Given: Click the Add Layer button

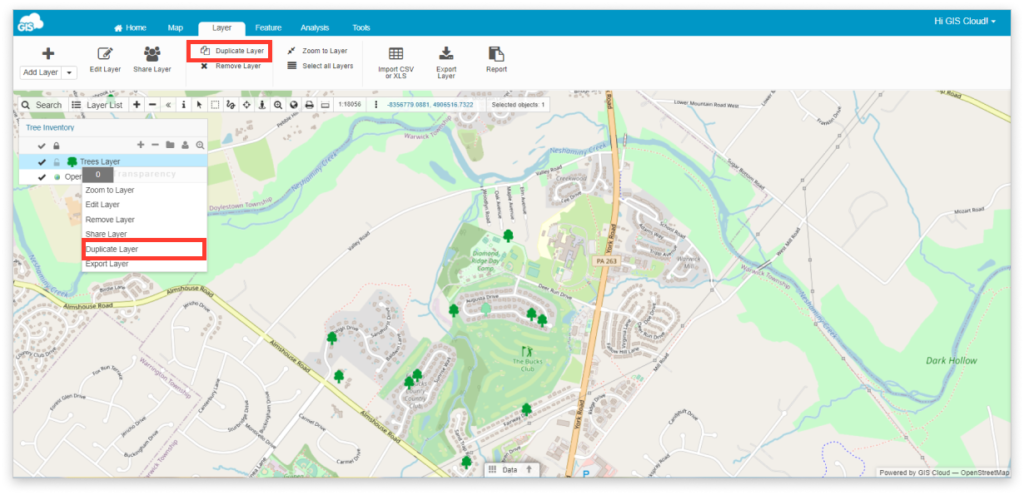Looking at the screenshot, I should [40, 72].
